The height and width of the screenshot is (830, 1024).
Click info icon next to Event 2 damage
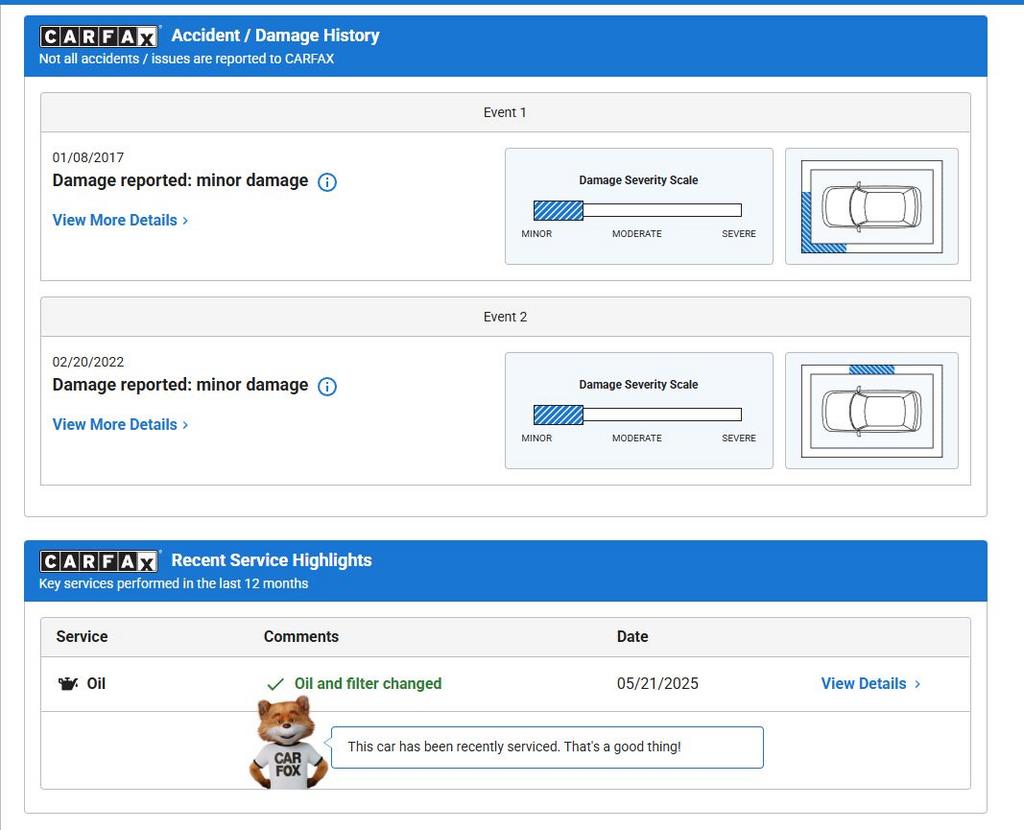(x=327, y=386)
